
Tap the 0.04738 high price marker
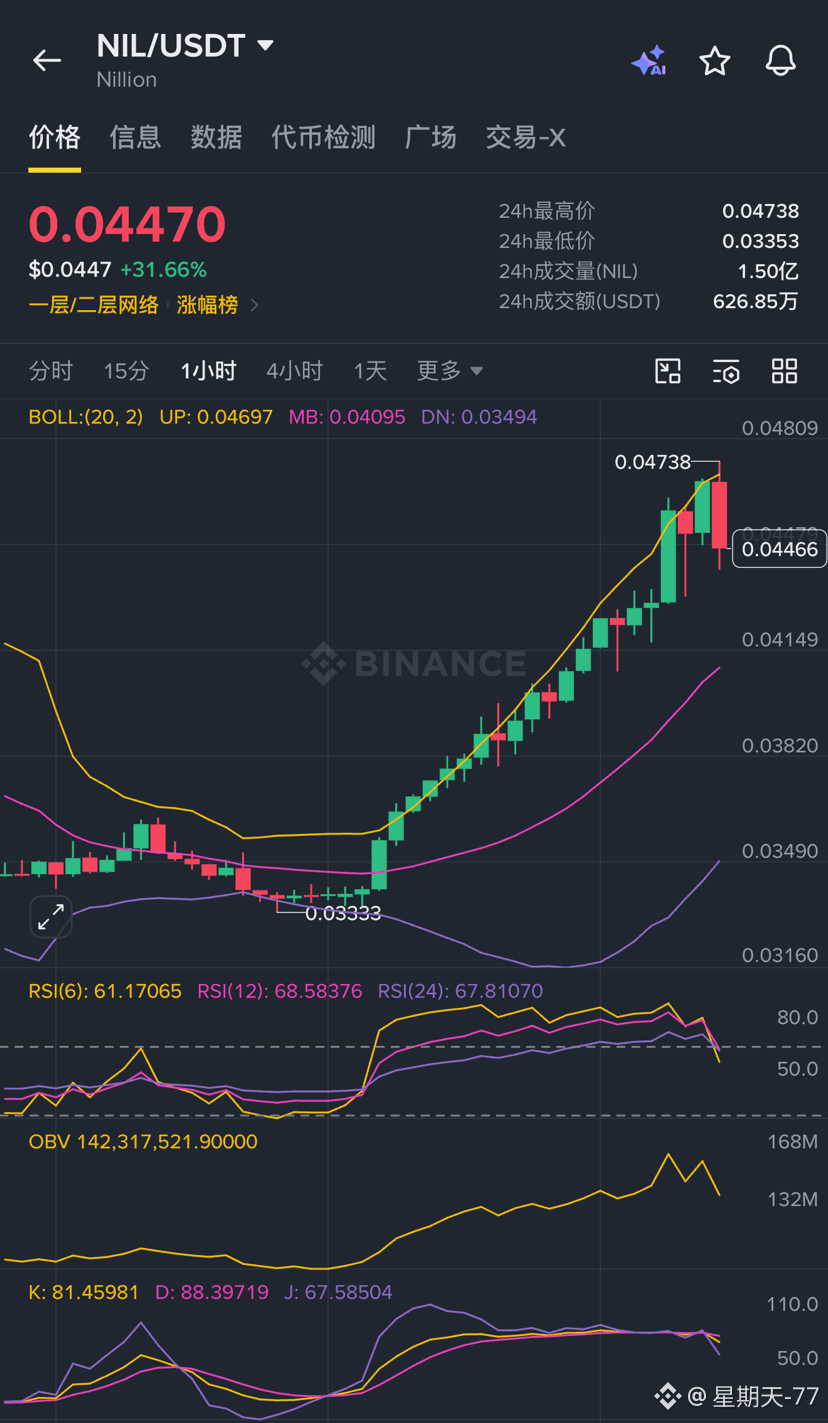pyautogui.click(x=652, y=461)
